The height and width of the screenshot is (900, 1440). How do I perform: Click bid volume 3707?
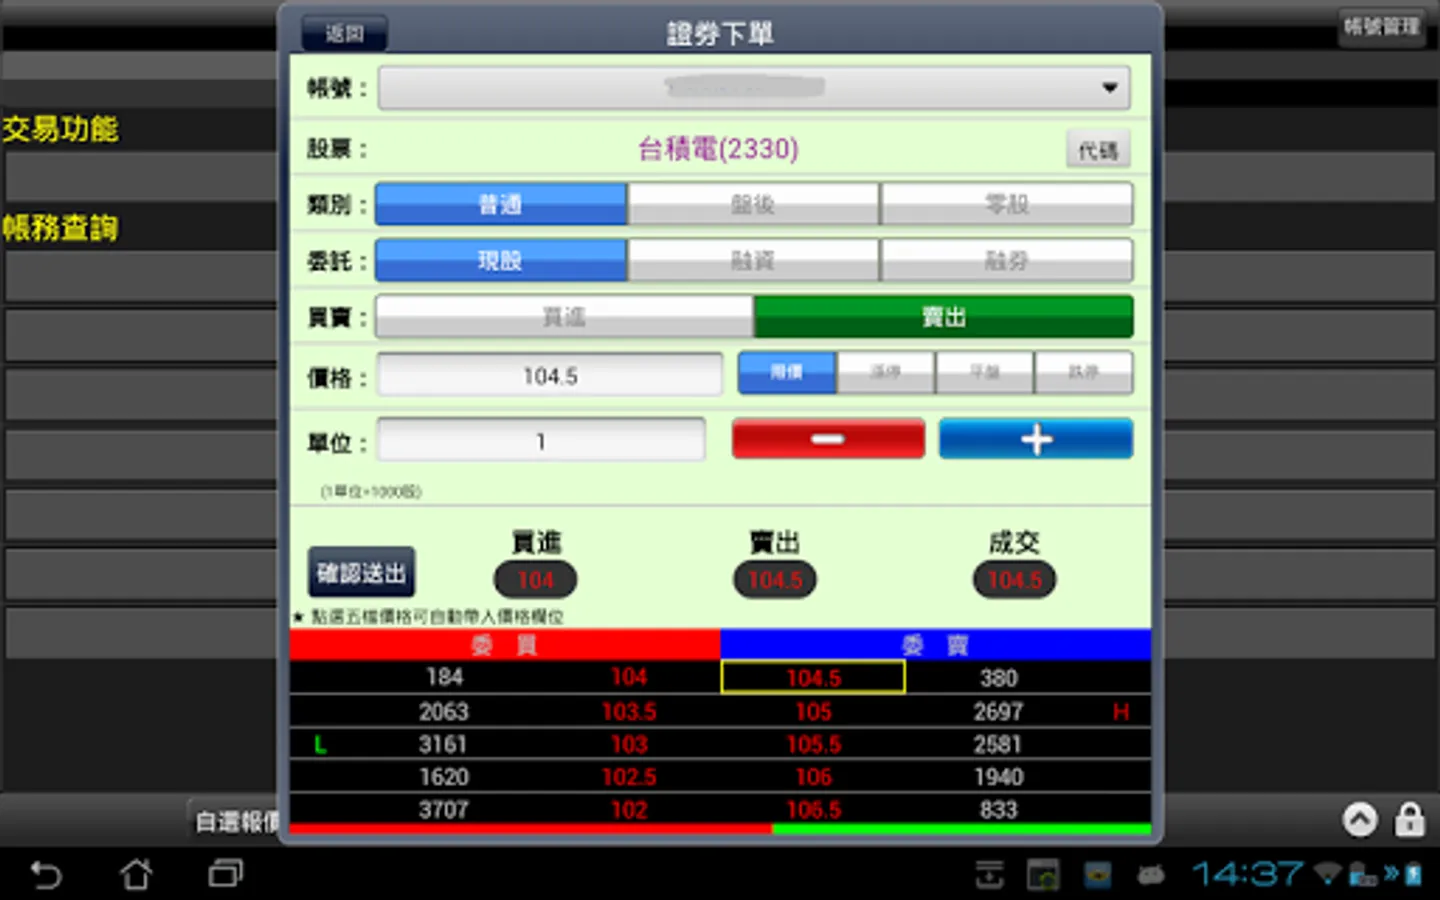443,810
